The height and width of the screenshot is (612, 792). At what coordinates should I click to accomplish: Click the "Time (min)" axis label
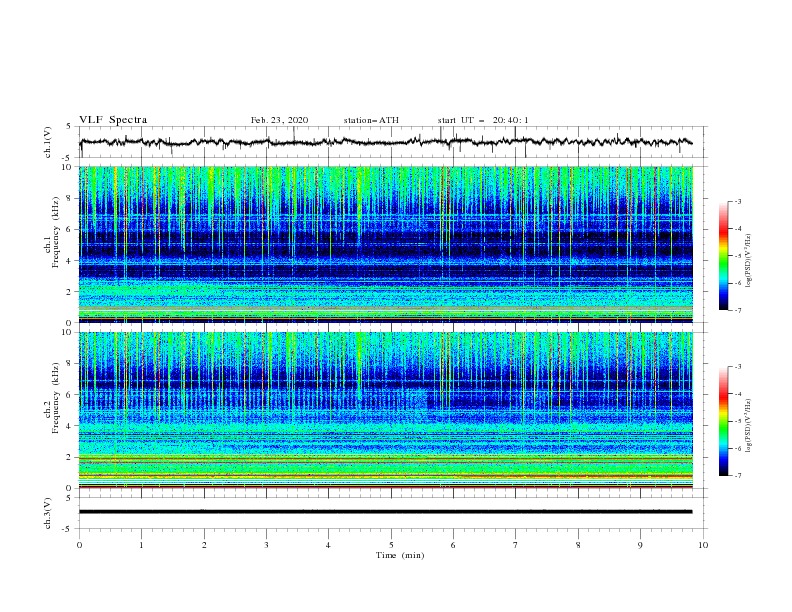point(400,555)
